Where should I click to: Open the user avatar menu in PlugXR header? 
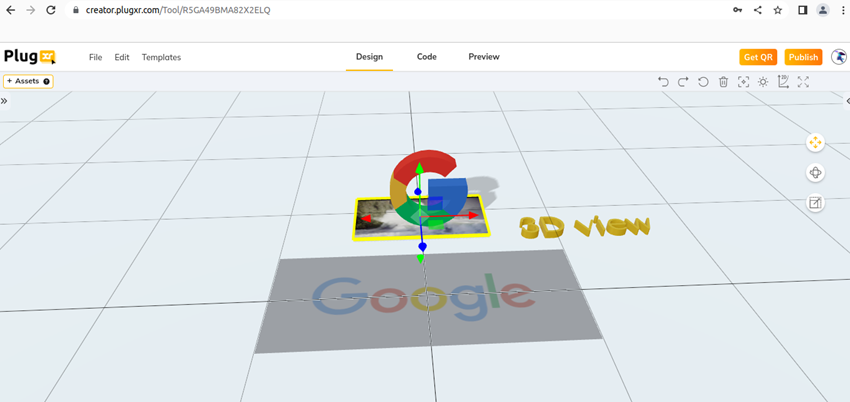839,57
